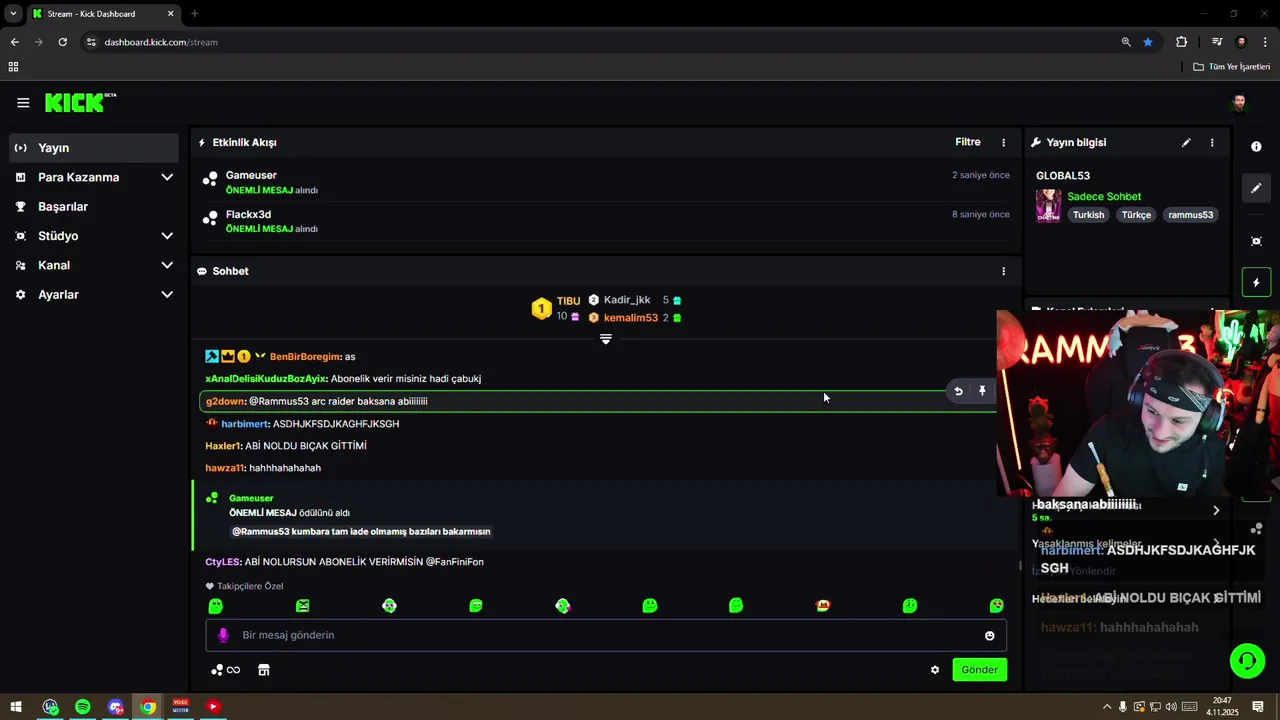Open YouTube app in the taskbar

(x=213, y=707)
